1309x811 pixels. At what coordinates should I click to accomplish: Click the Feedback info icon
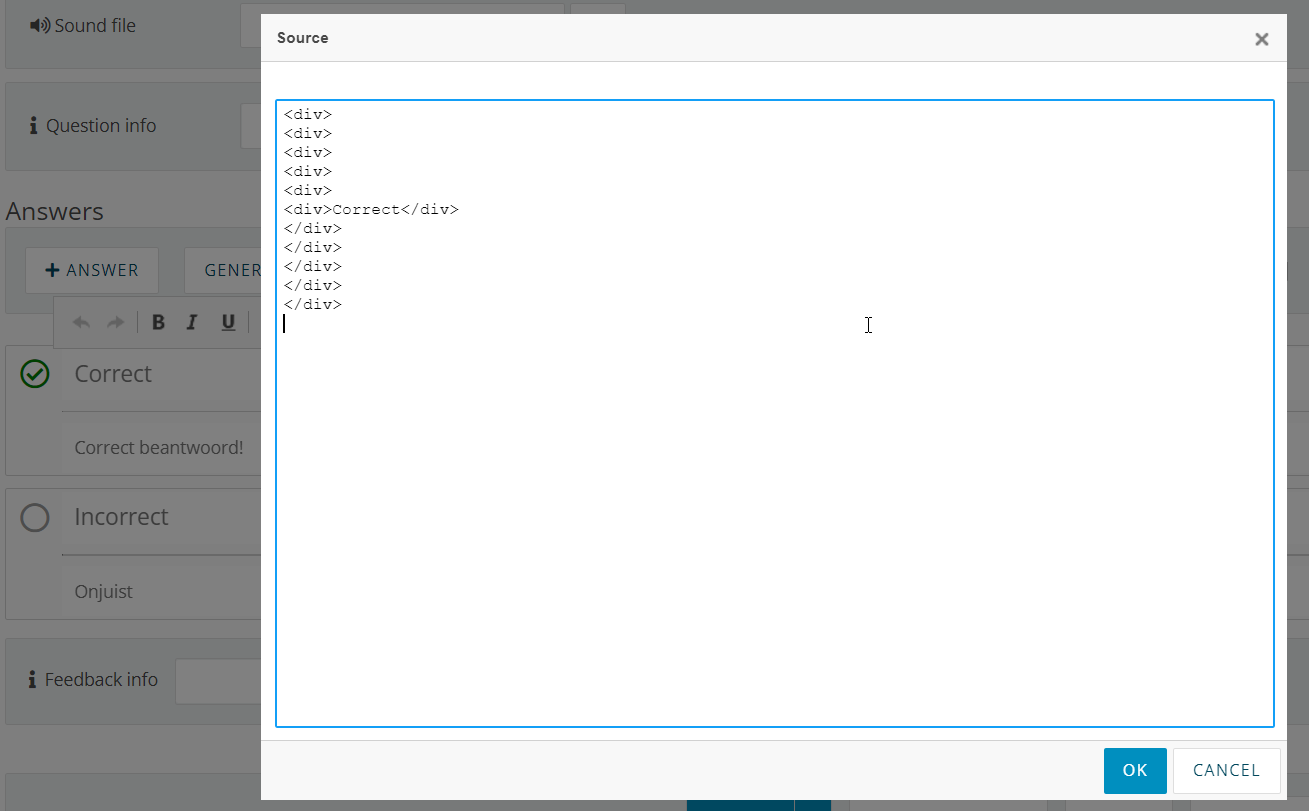[33, 680]
